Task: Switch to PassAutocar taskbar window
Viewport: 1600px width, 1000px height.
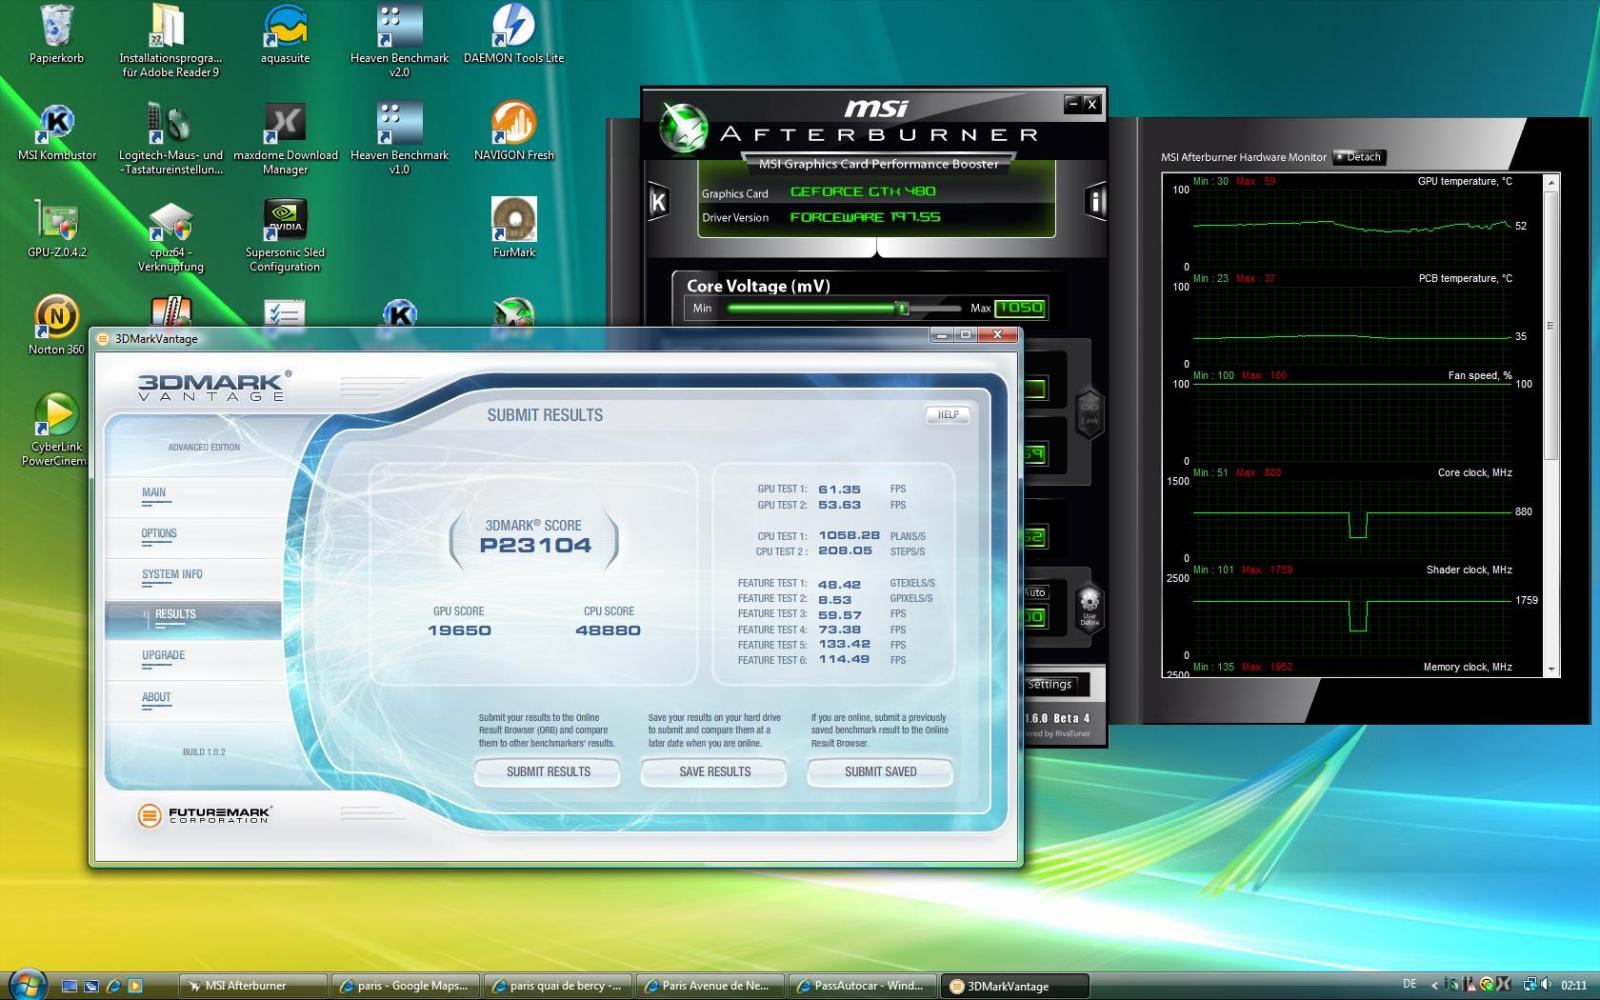Action: point(863,986)
